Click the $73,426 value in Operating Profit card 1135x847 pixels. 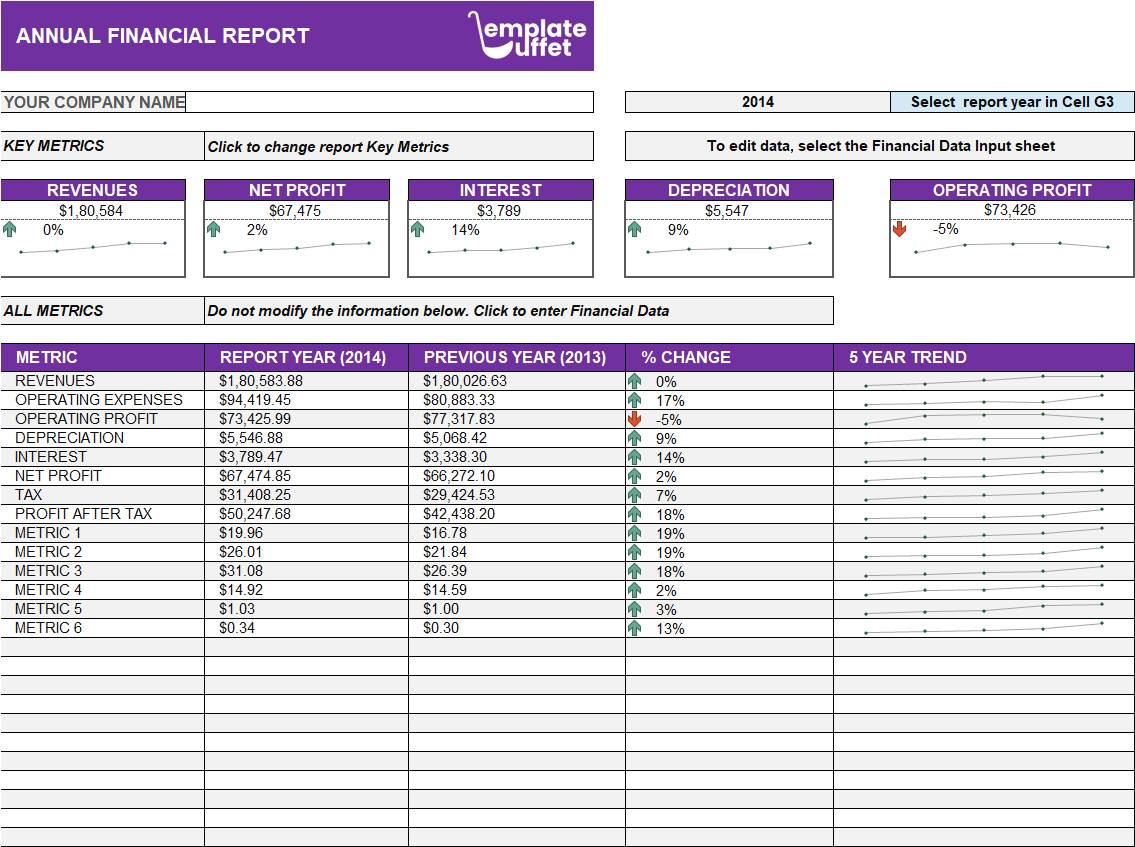click(1010, 210)
